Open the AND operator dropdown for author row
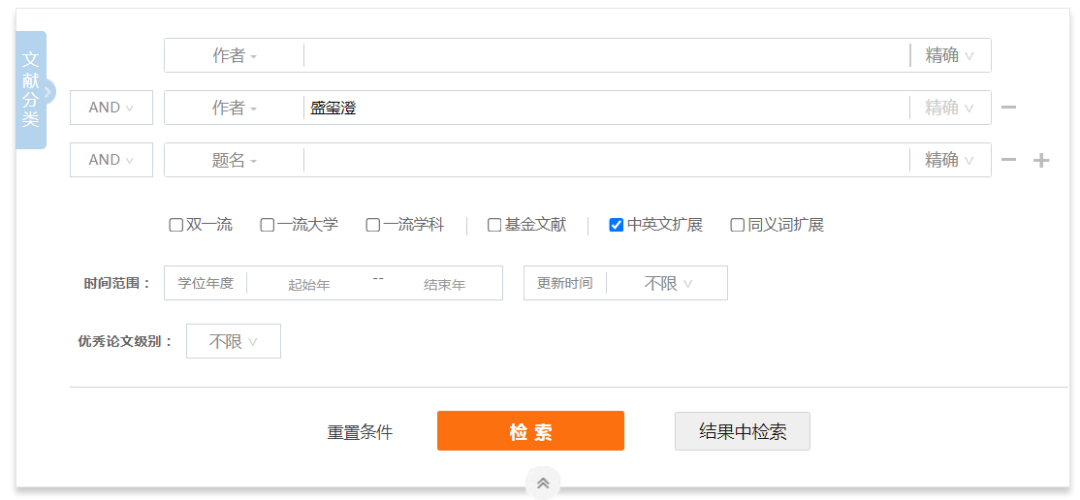 (x=111, y=108)
